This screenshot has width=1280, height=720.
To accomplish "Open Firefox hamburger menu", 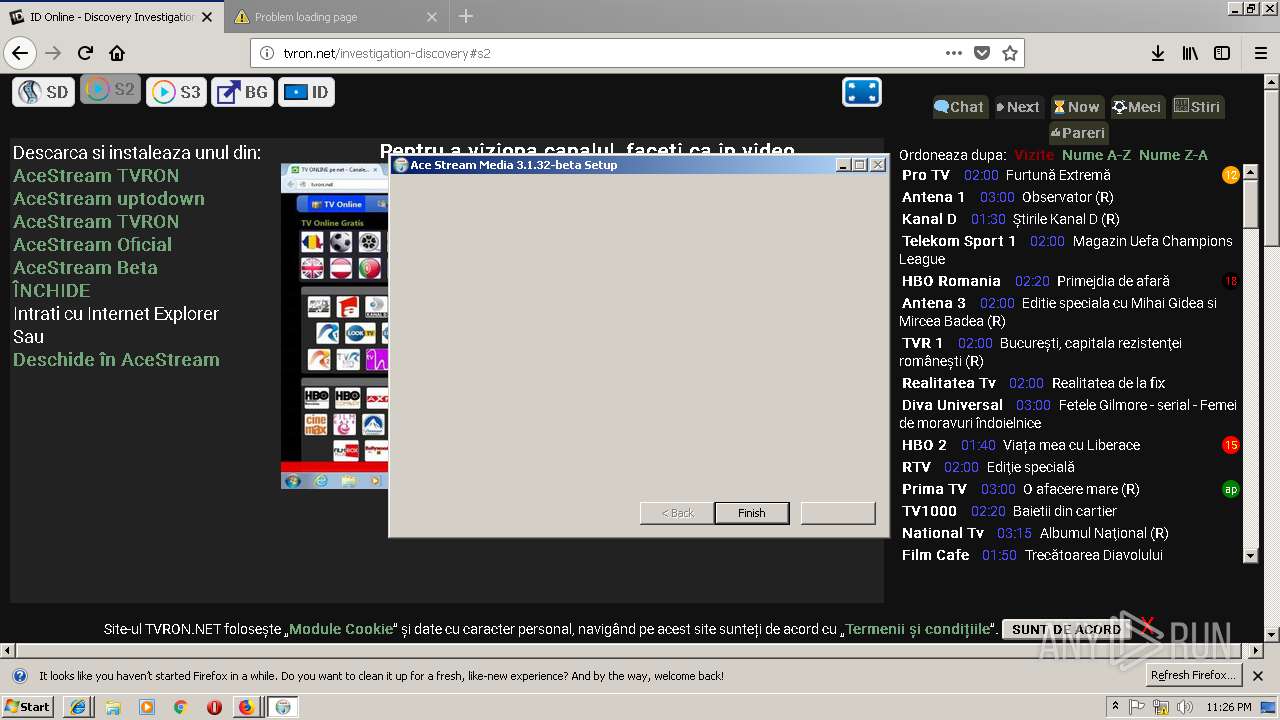I will (x=1260, y=53).
